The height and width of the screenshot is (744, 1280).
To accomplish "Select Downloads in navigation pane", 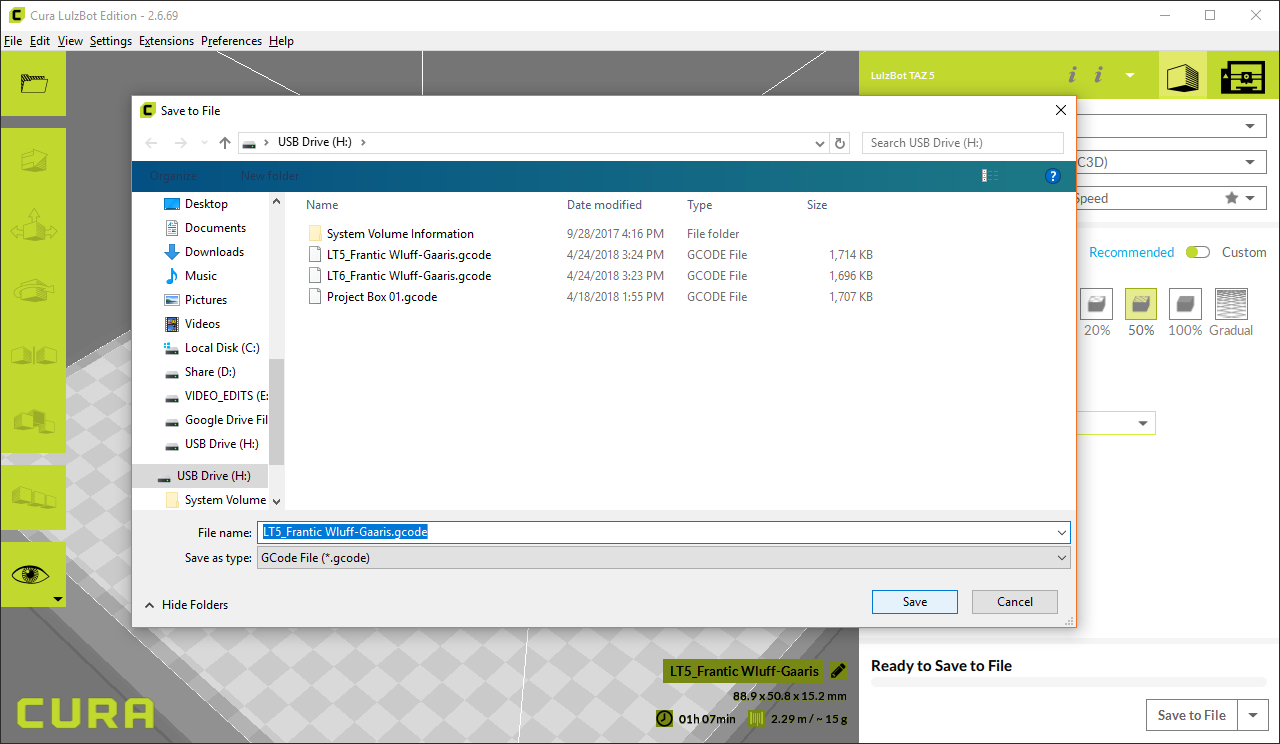I will click(x=214, y=252).
